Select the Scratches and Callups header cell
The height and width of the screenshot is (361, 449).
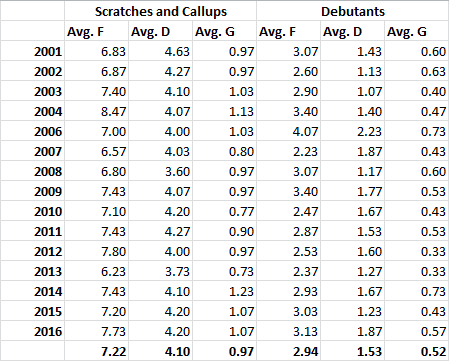[160, 11]
